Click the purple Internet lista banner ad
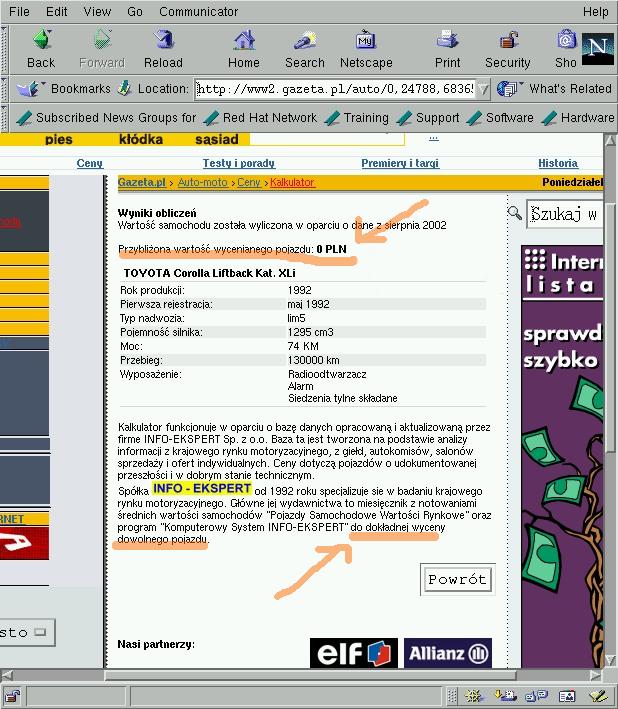Viewport: 618px width, 709px height. pyautogui.click(x=562, y=457)
